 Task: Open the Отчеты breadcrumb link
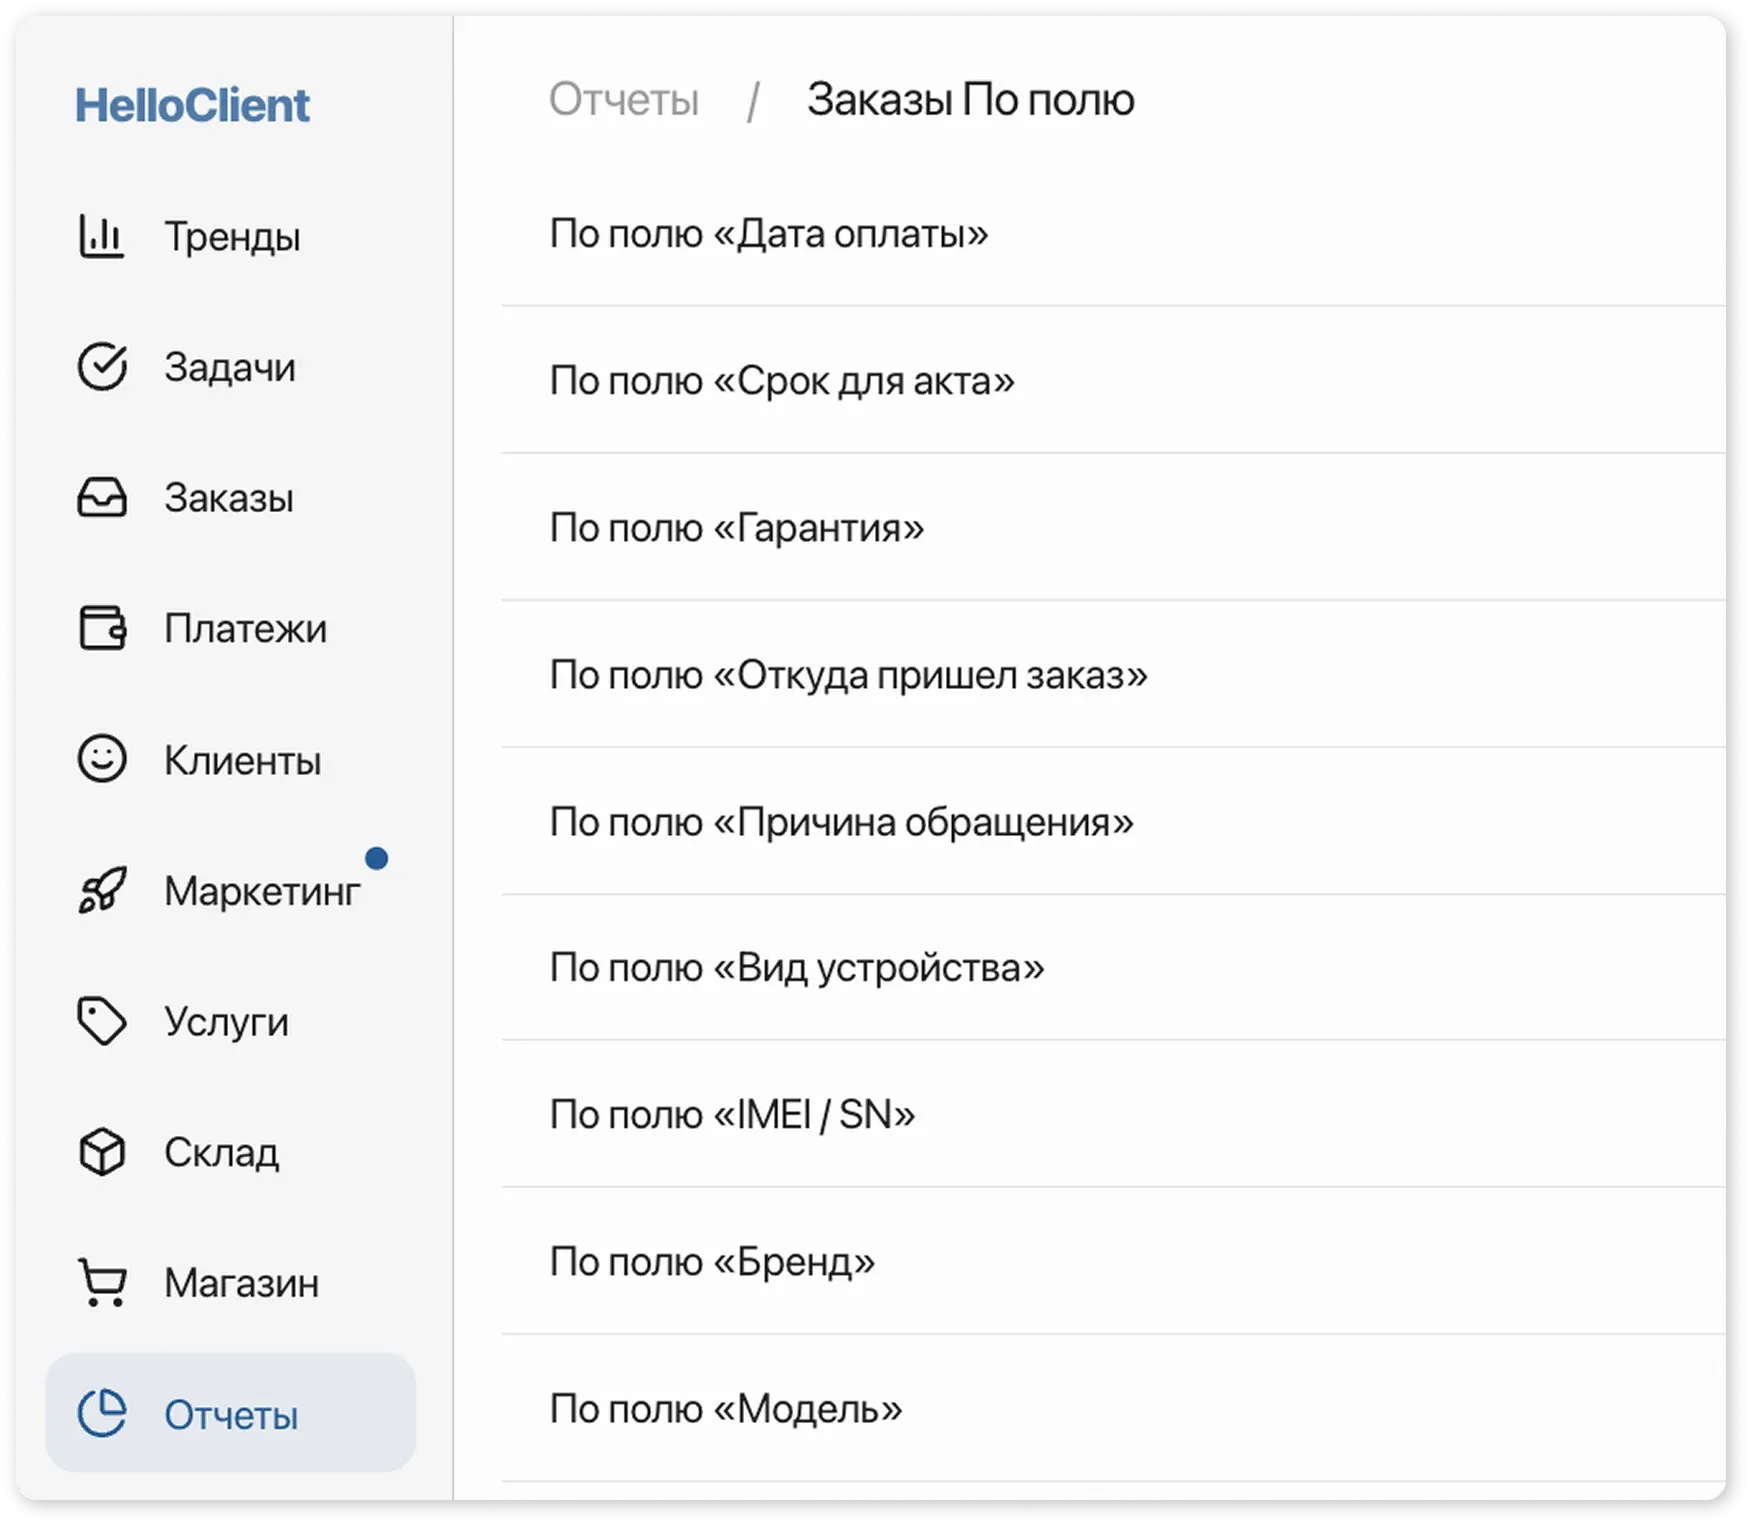[x=623, y=98]
